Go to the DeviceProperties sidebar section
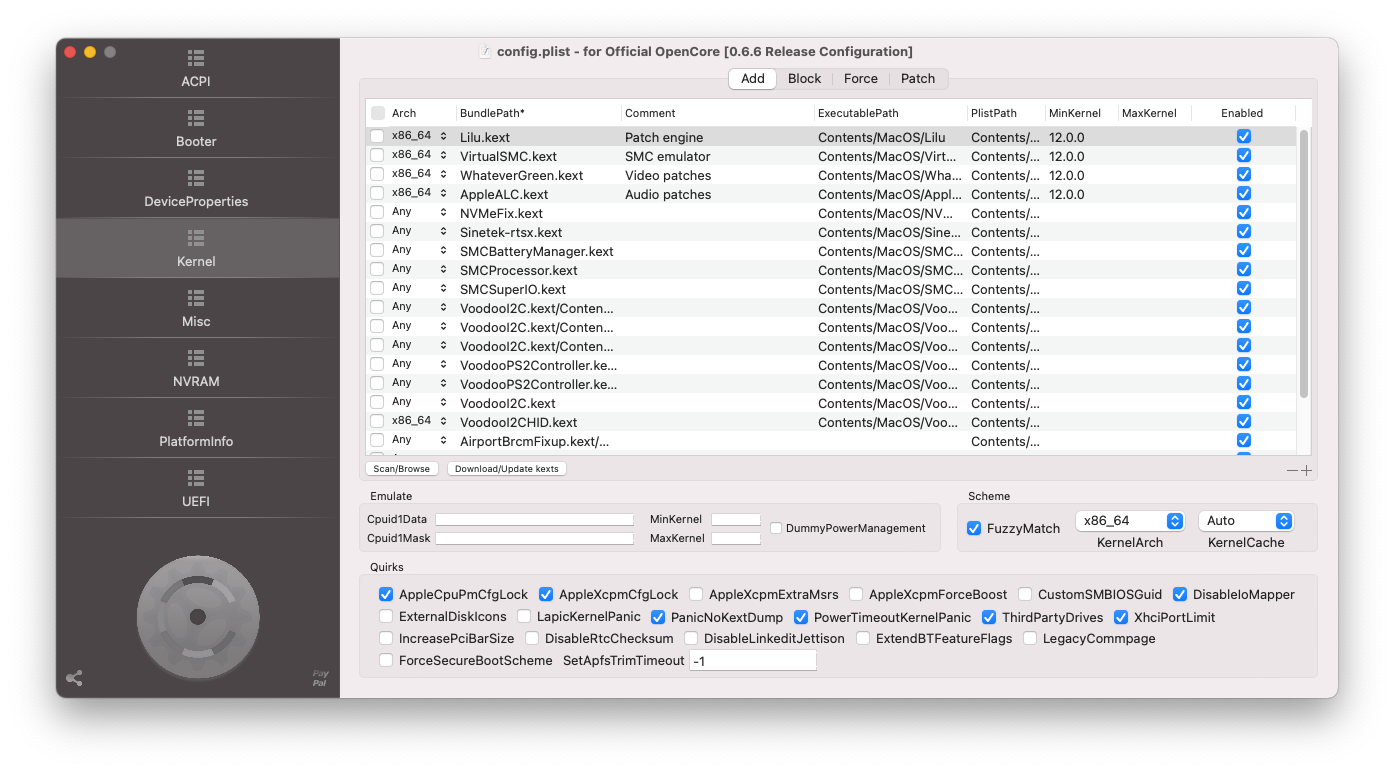The height and width of the screenshot is (772, 1394). click(196, 188)
